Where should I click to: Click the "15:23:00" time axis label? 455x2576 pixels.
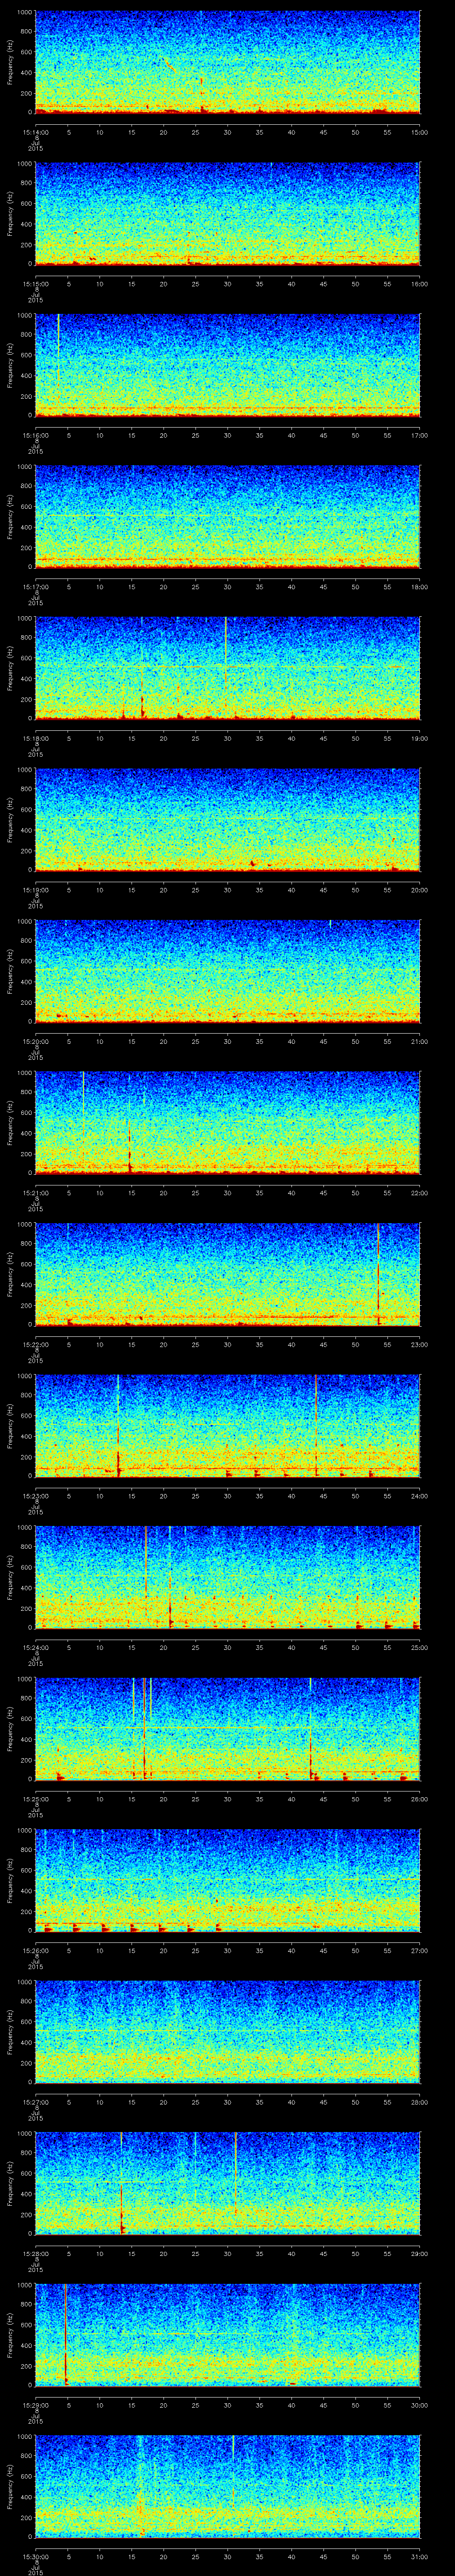[x=35, y=1495]
